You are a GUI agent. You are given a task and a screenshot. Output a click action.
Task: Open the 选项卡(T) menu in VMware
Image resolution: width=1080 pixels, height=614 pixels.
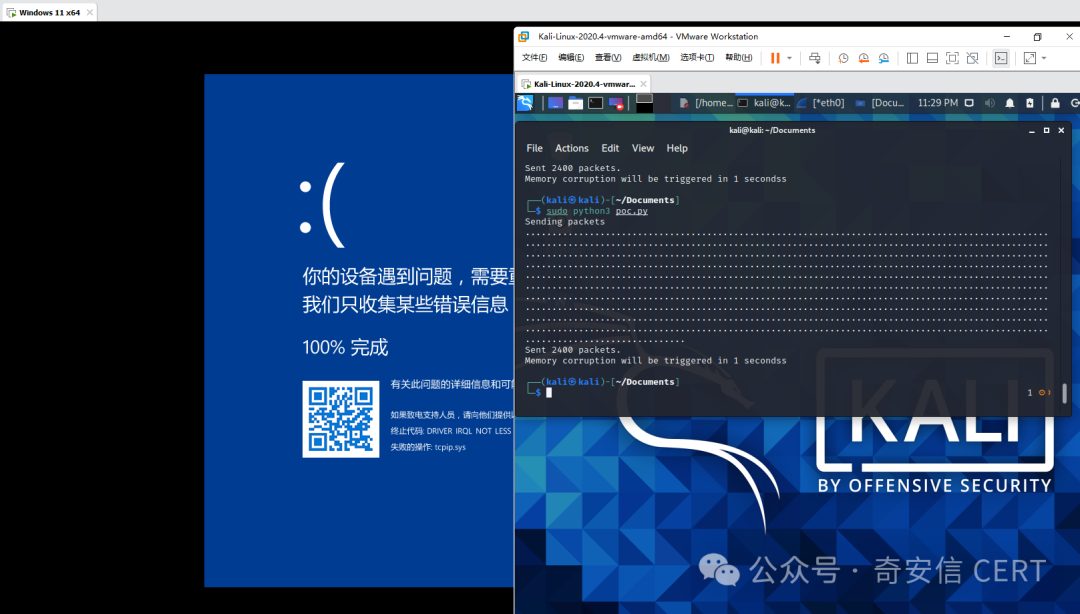pyautogui.click(x=697, y=58)
